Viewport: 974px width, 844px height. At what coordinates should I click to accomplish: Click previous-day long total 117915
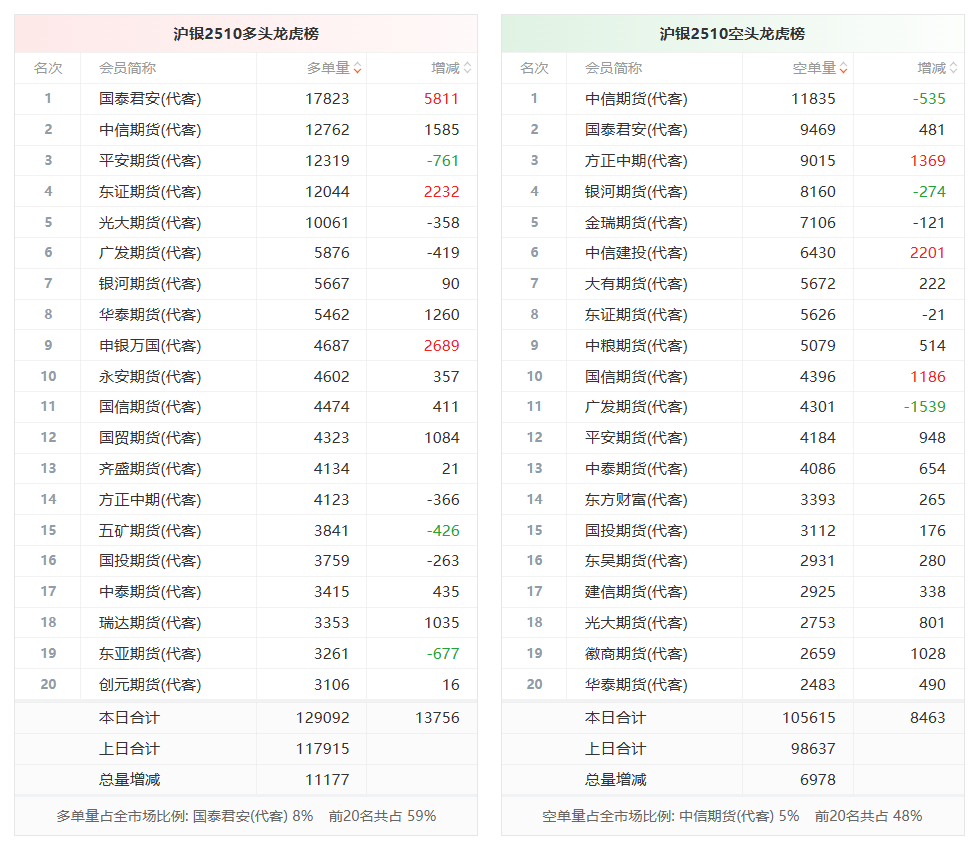point(323,749)
